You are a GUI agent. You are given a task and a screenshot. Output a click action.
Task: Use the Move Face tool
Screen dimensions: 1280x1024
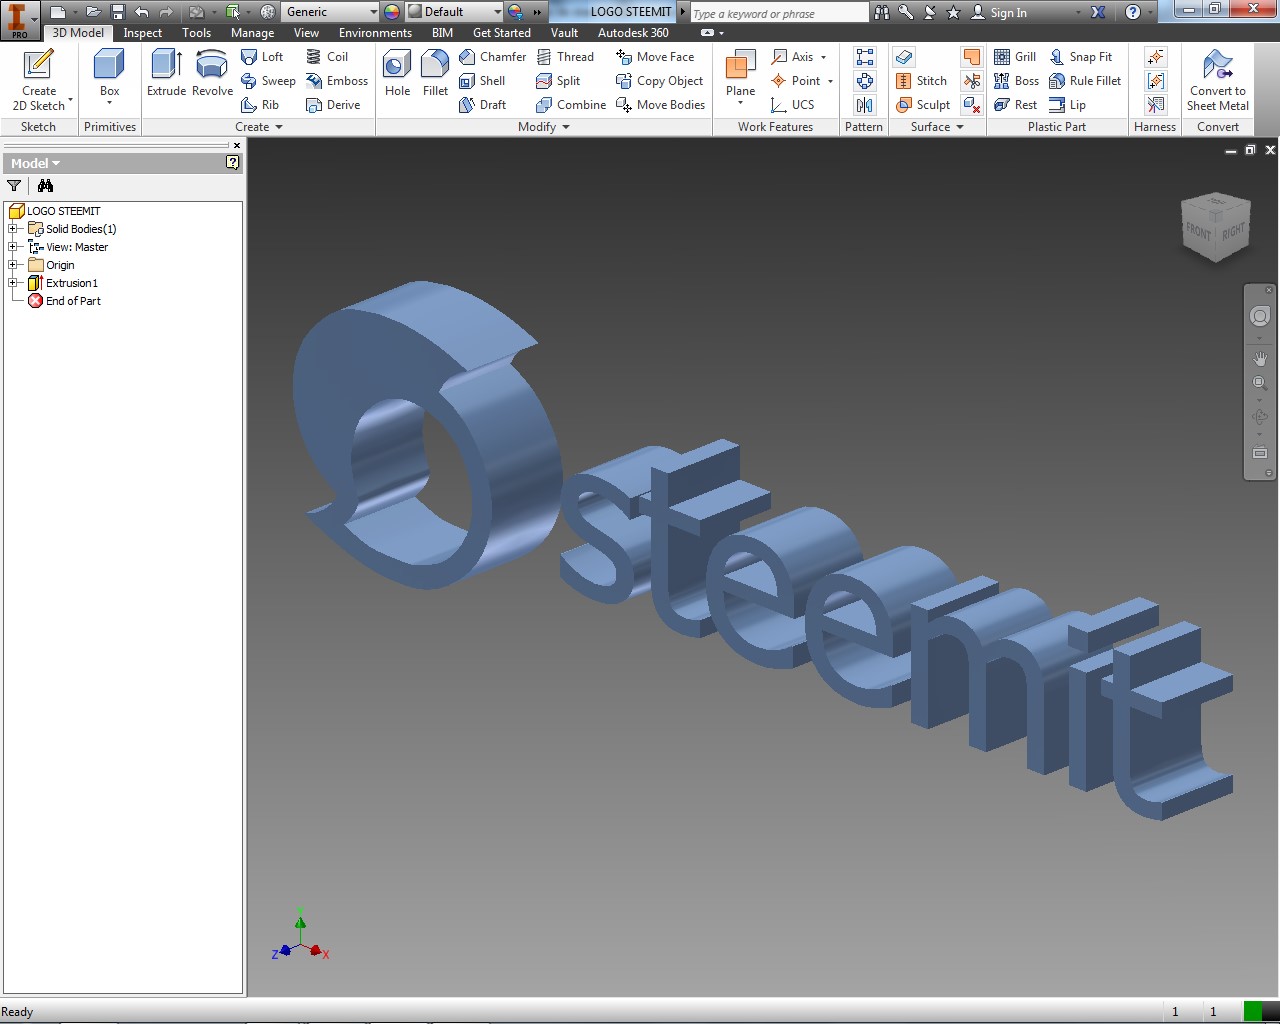click(x=655, y=57)
